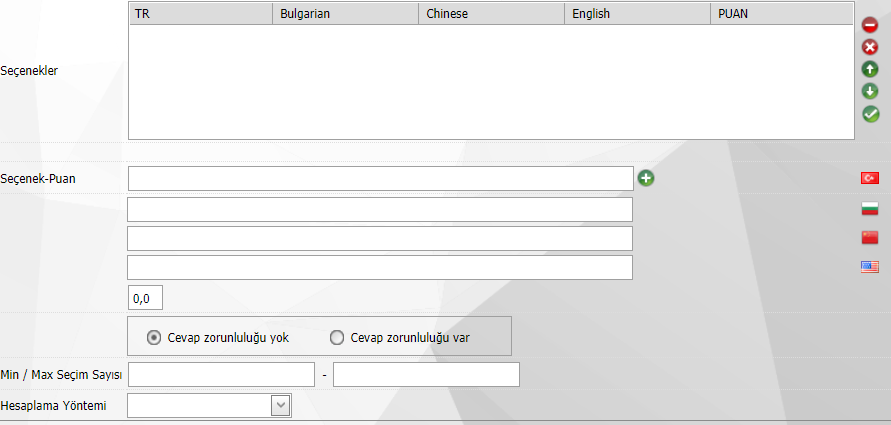This screenshot has width=891, height=425.
Task: Move option up with green up arrow
Action: 870,69
